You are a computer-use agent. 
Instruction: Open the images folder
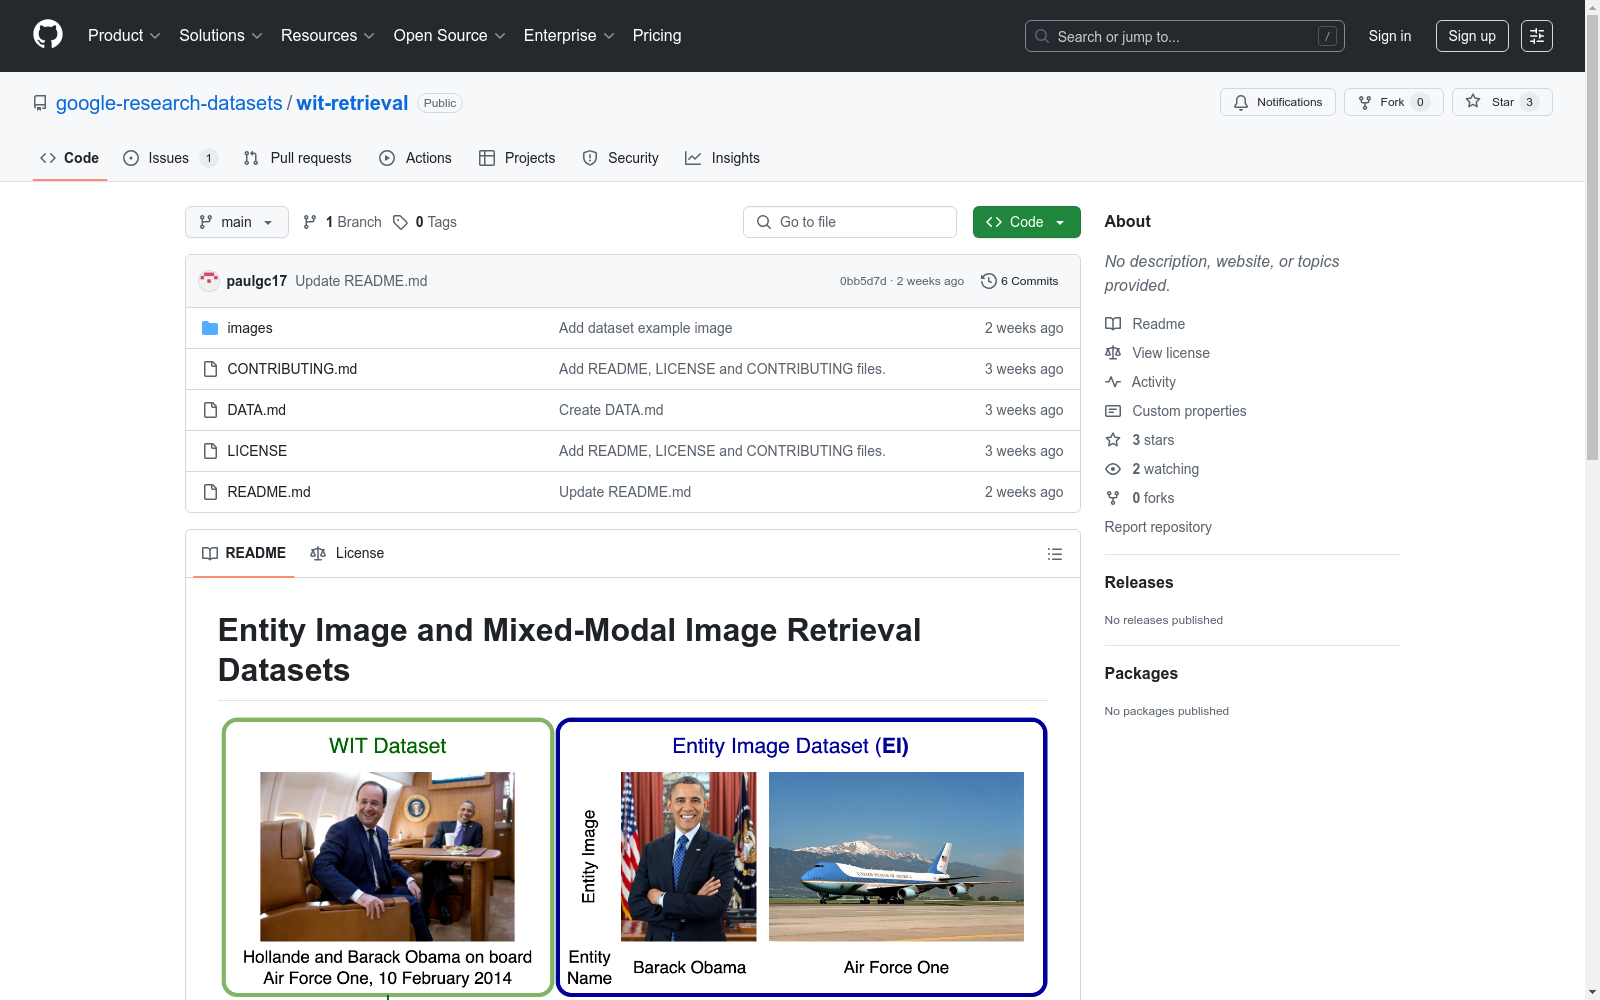click(x=249, y=328)
